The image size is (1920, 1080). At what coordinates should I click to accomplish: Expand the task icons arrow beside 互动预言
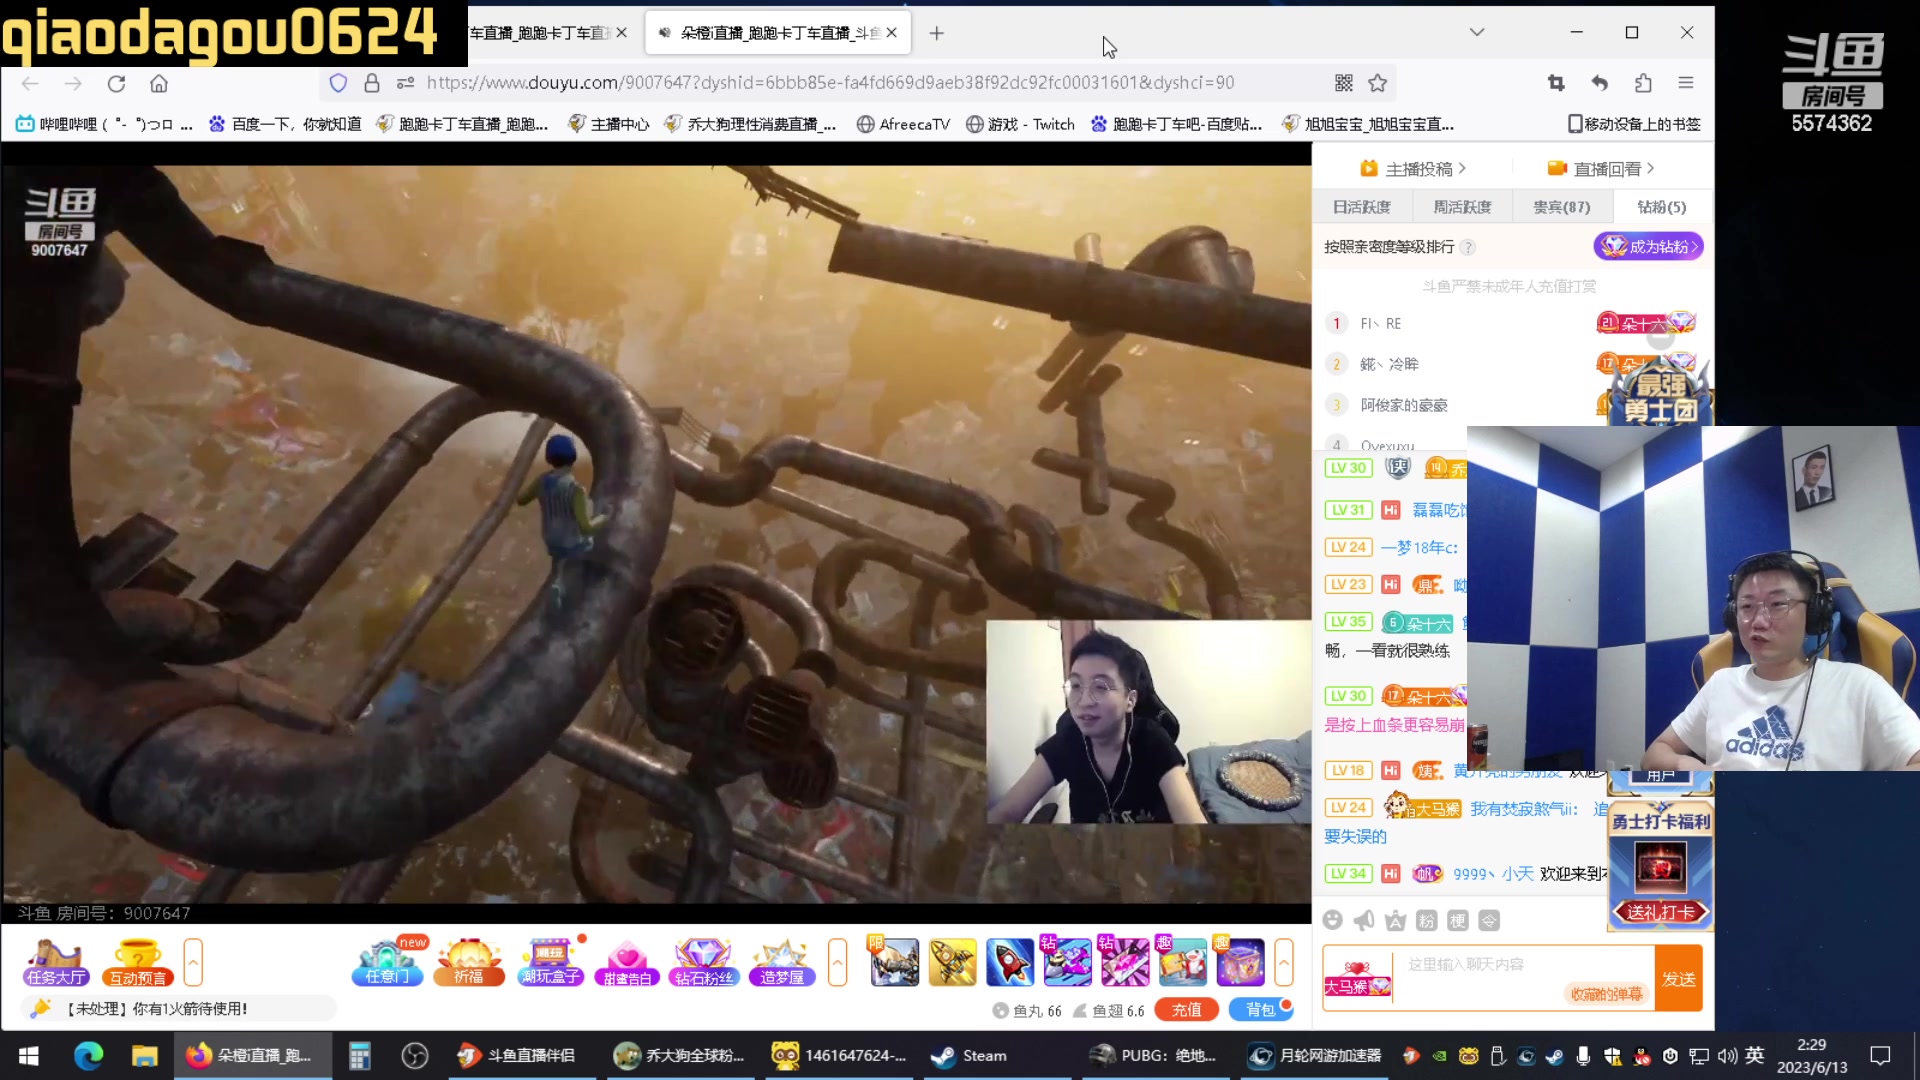tap(193, 963)
